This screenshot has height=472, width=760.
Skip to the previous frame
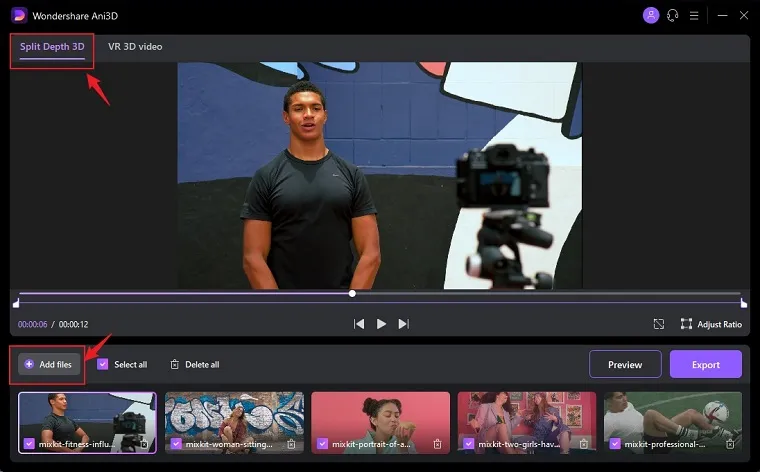[x=358, y=324]
